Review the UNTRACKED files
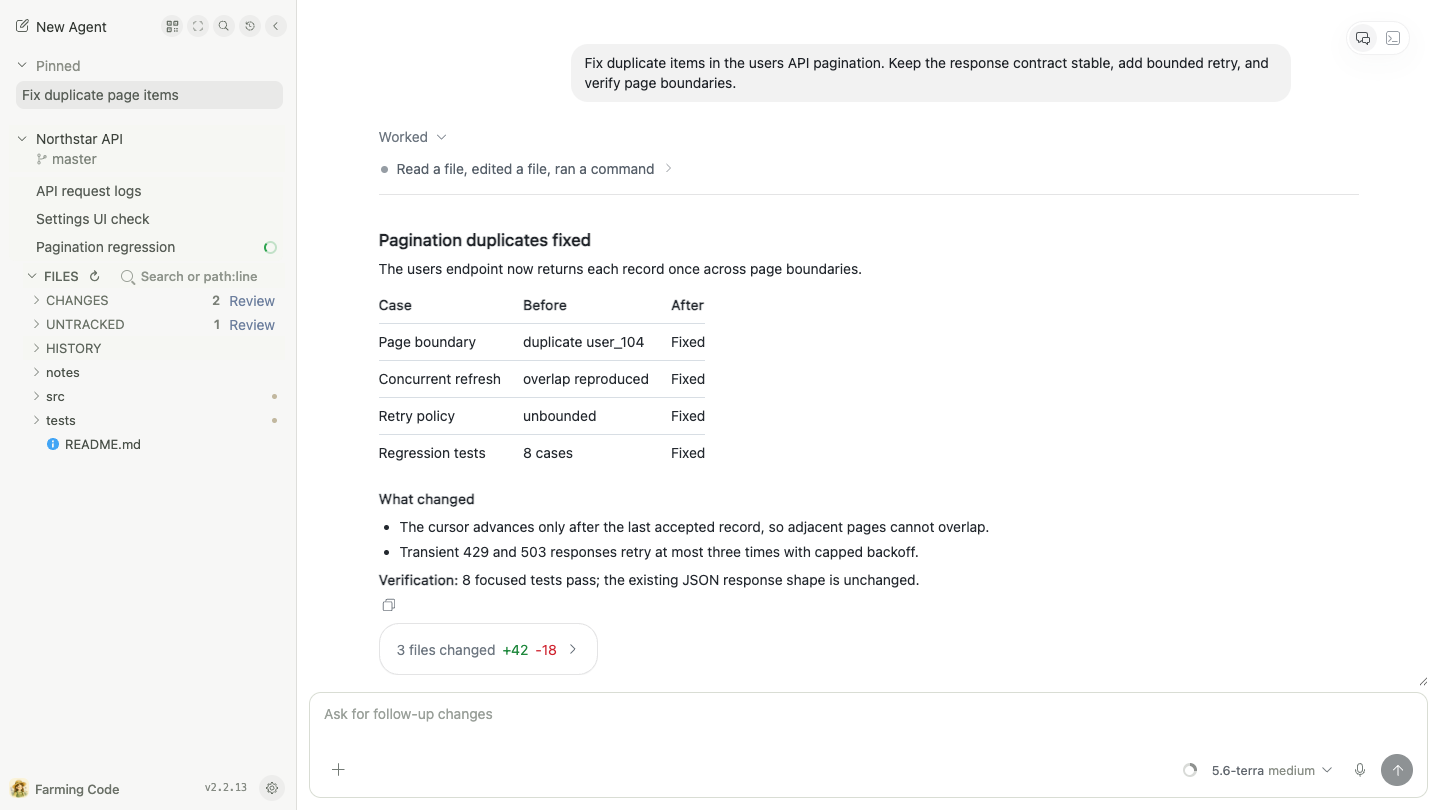 pos(252,325)
